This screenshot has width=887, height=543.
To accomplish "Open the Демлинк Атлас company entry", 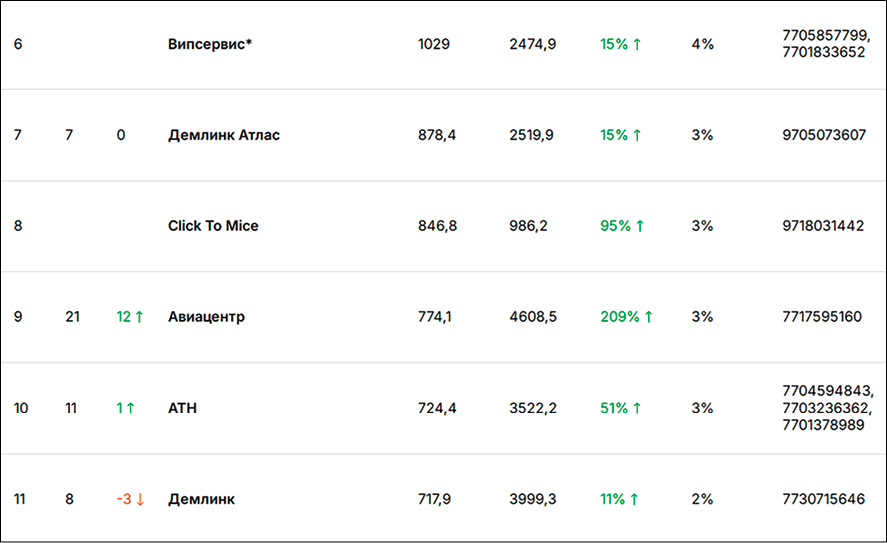I will click(x=224, y=135).
